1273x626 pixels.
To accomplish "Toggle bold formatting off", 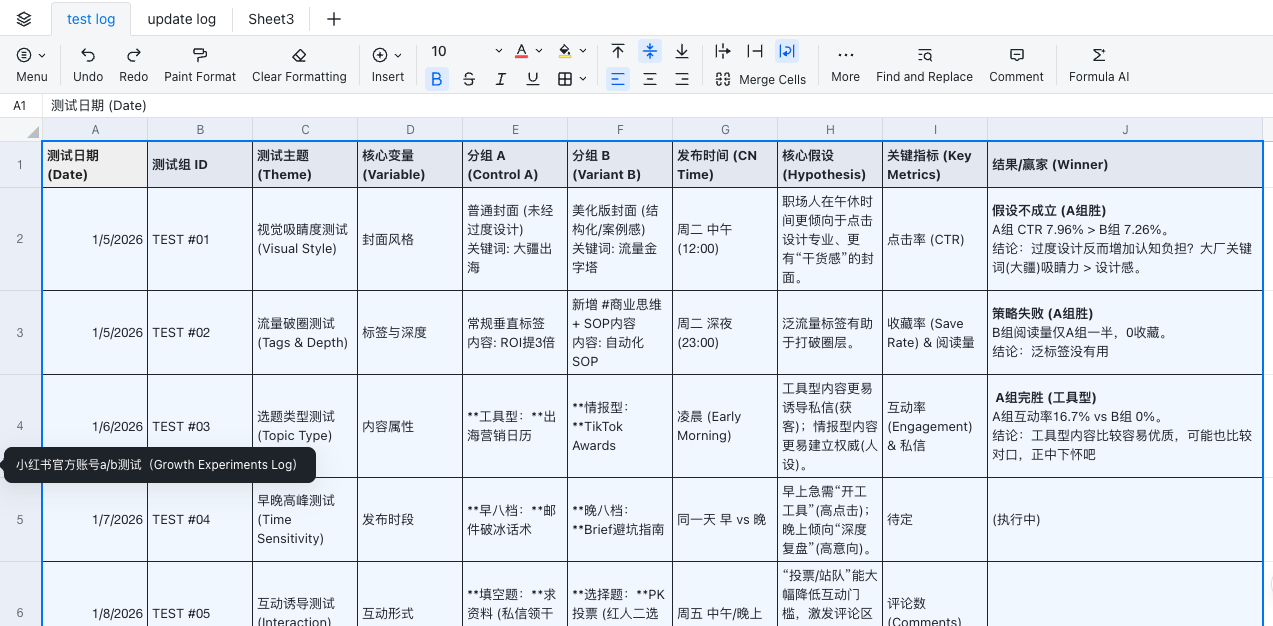I will click(x=437, y=78).
